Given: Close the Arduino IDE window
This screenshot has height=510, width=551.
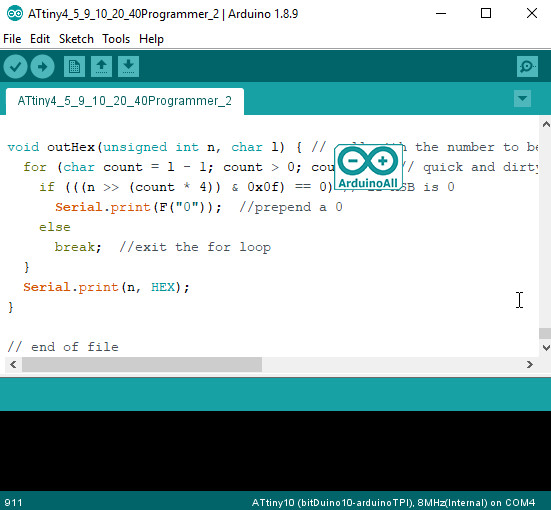Looking at the screenshot, I should coord(532,13).
